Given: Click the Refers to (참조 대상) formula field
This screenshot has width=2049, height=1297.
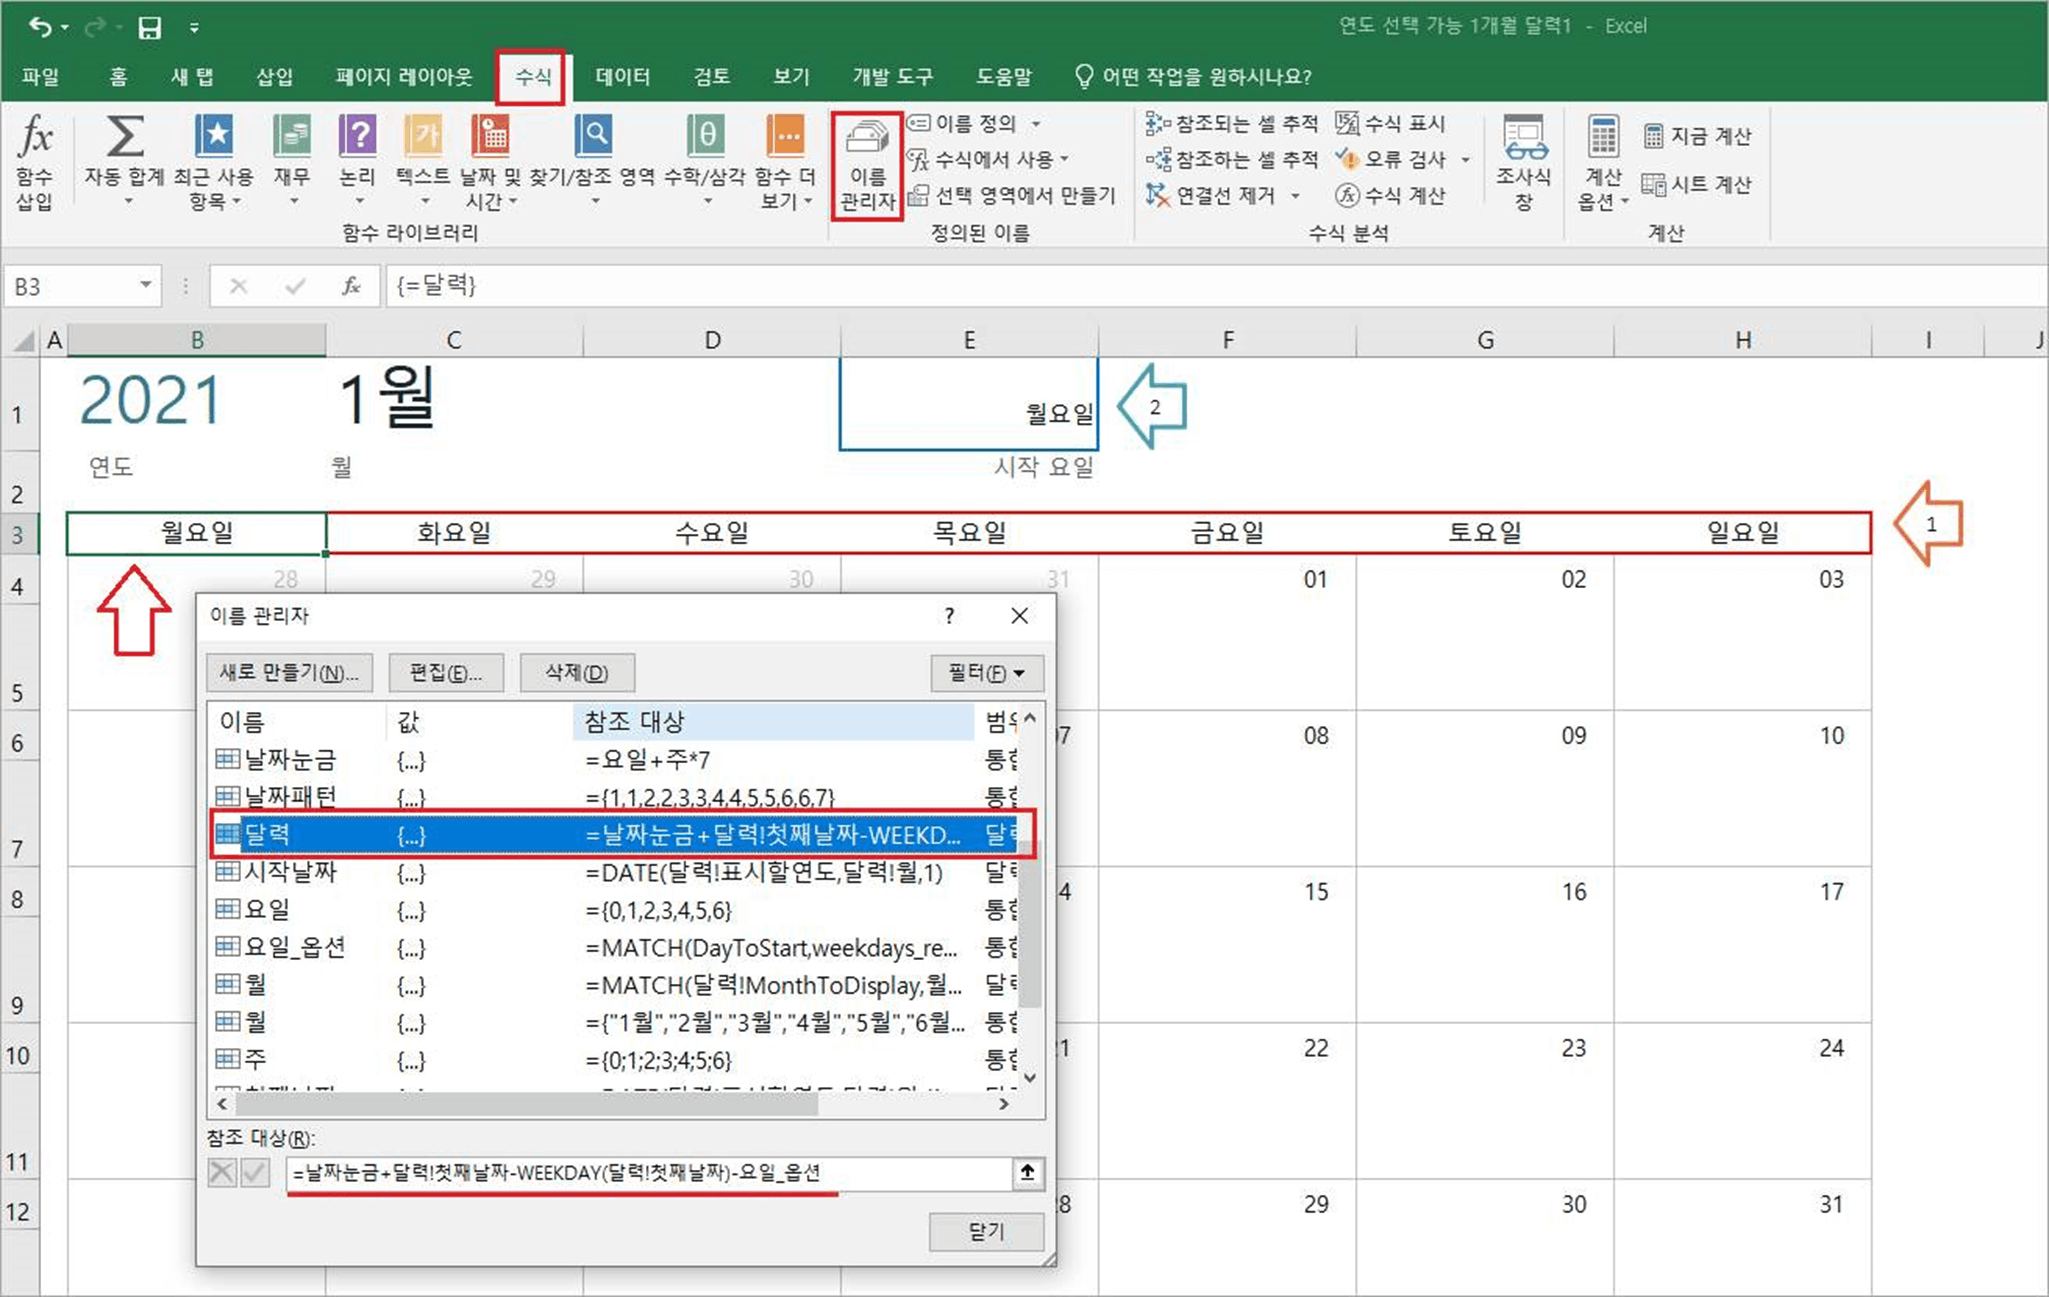Looking at the screenshot, I should [x=648, y=1173].
